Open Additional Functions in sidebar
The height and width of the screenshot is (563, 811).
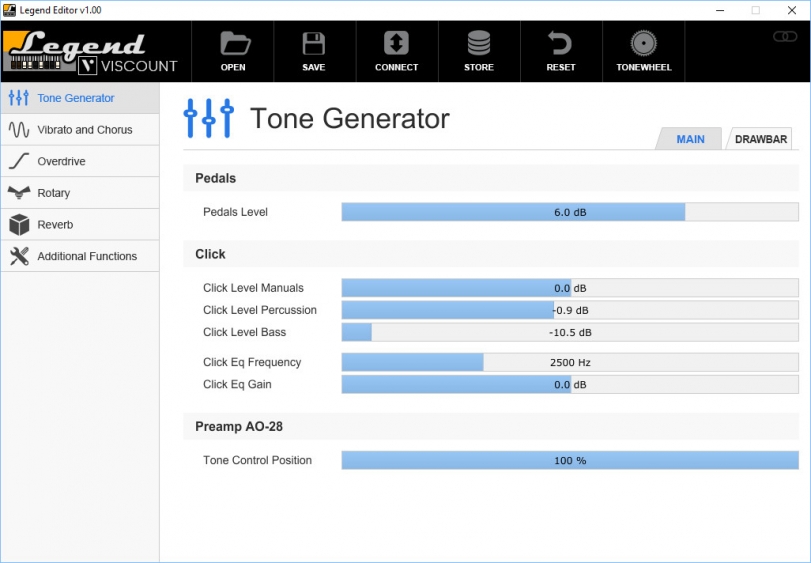(80, 256)
